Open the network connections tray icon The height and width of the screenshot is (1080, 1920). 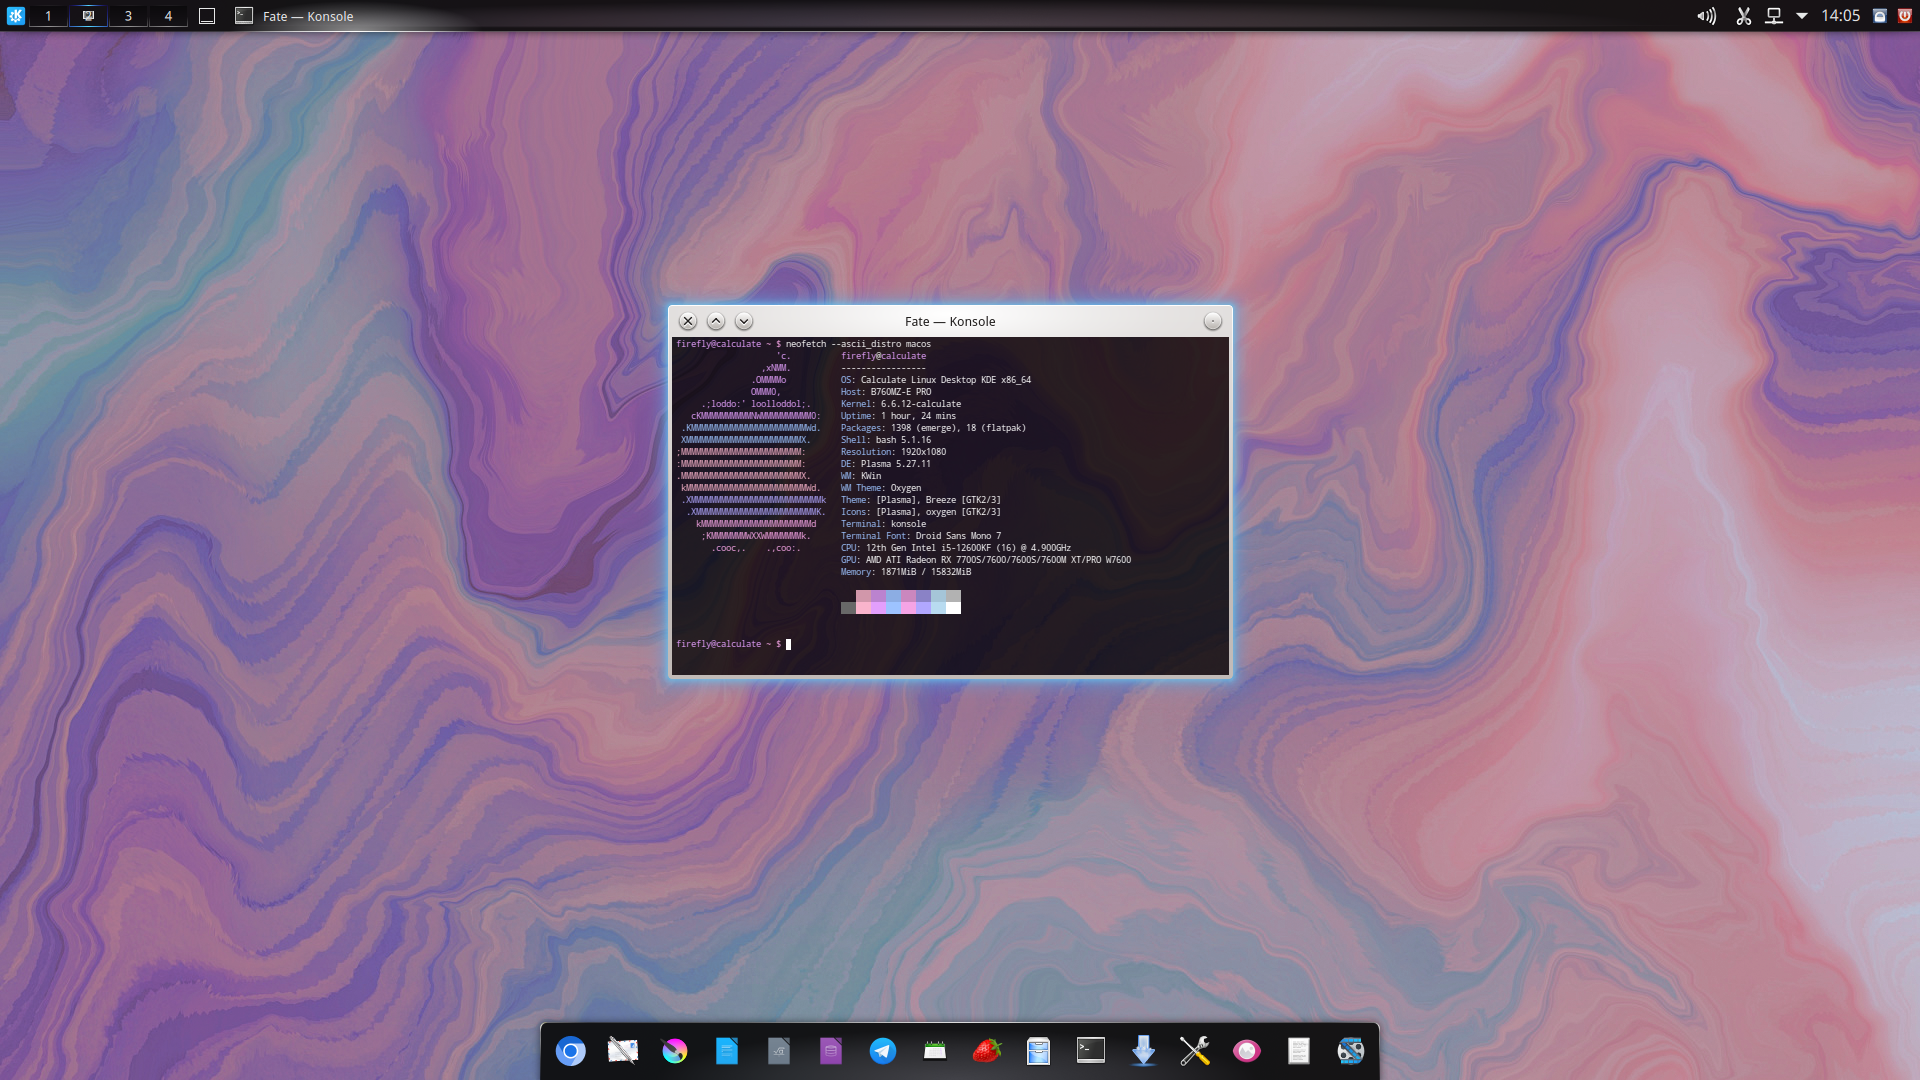pyautogui.click(x=1773, y=16)
